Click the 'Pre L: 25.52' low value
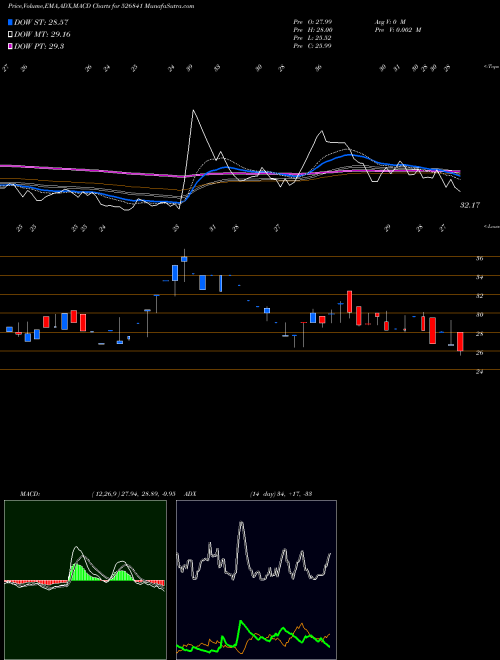 (x=313, y=38)
